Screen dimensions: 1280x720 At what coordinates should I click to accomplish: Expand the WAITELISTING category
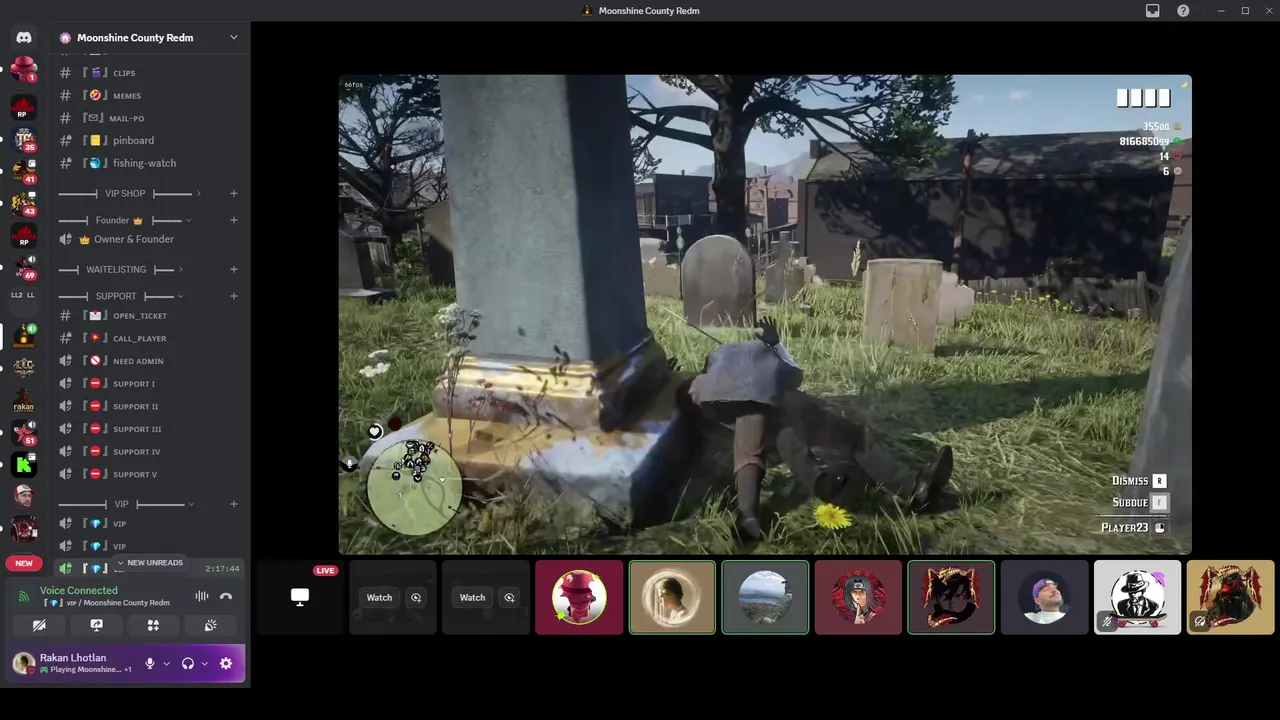(121, 269)
